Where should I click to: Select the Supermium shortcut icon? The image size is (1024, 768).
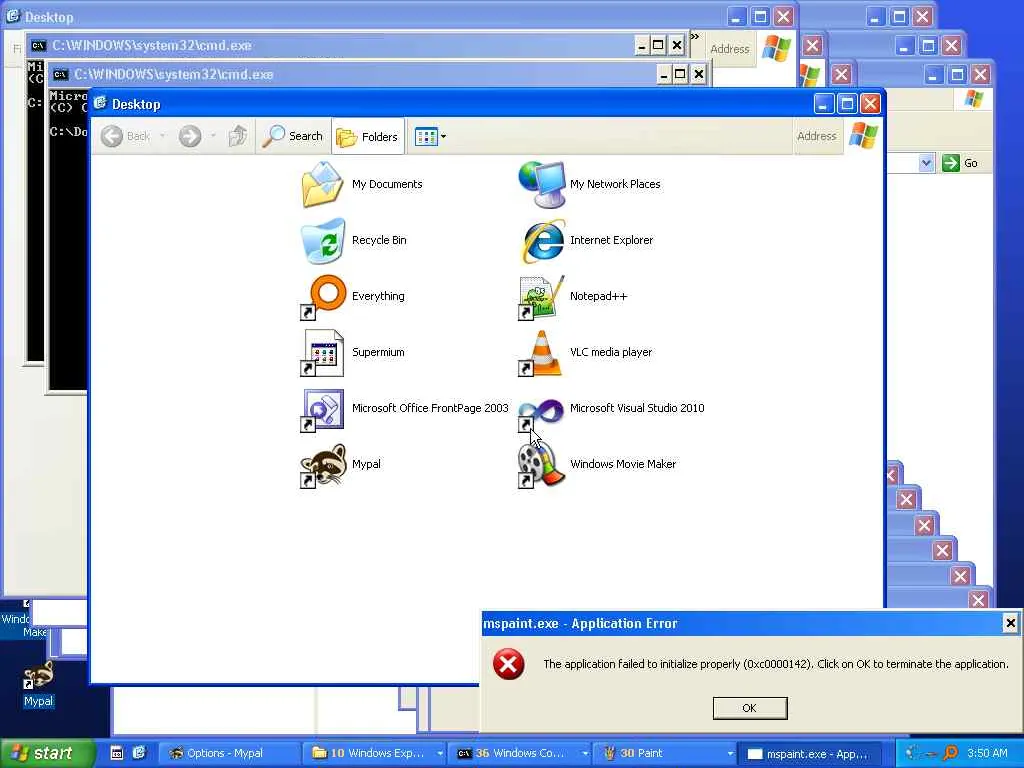coord(322,353)
